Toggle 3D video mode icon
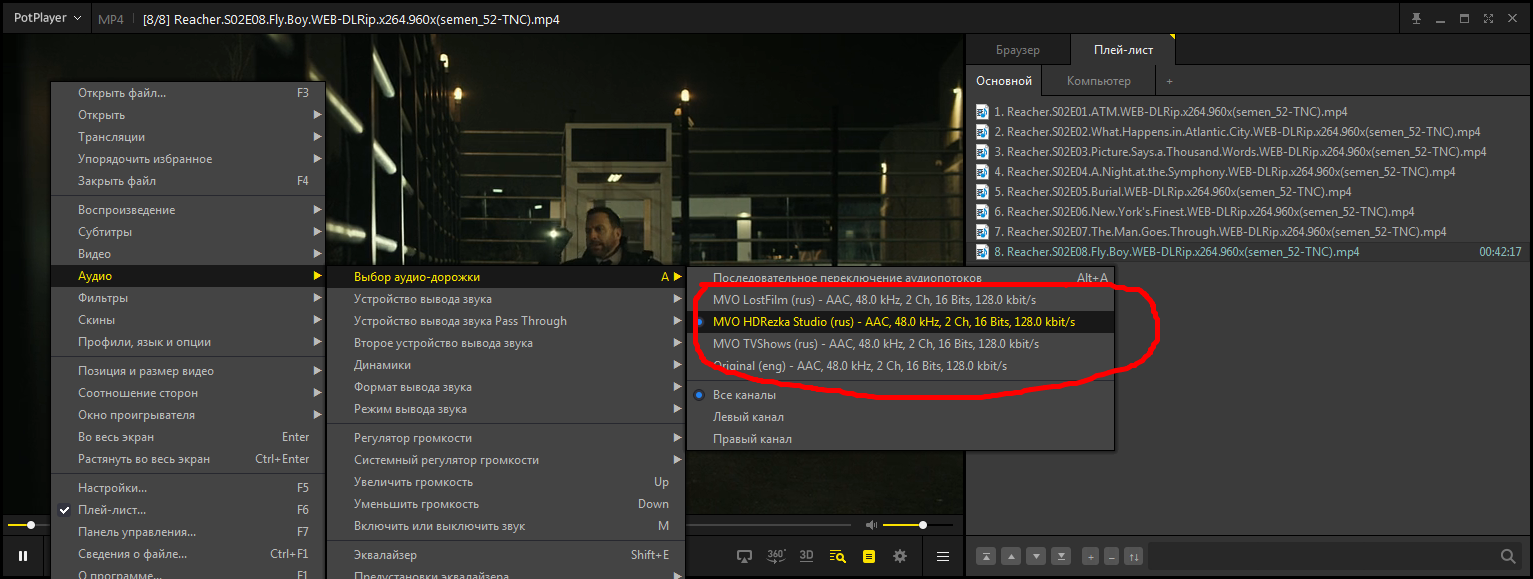1533x579 pixels. (x=807, y=556)
